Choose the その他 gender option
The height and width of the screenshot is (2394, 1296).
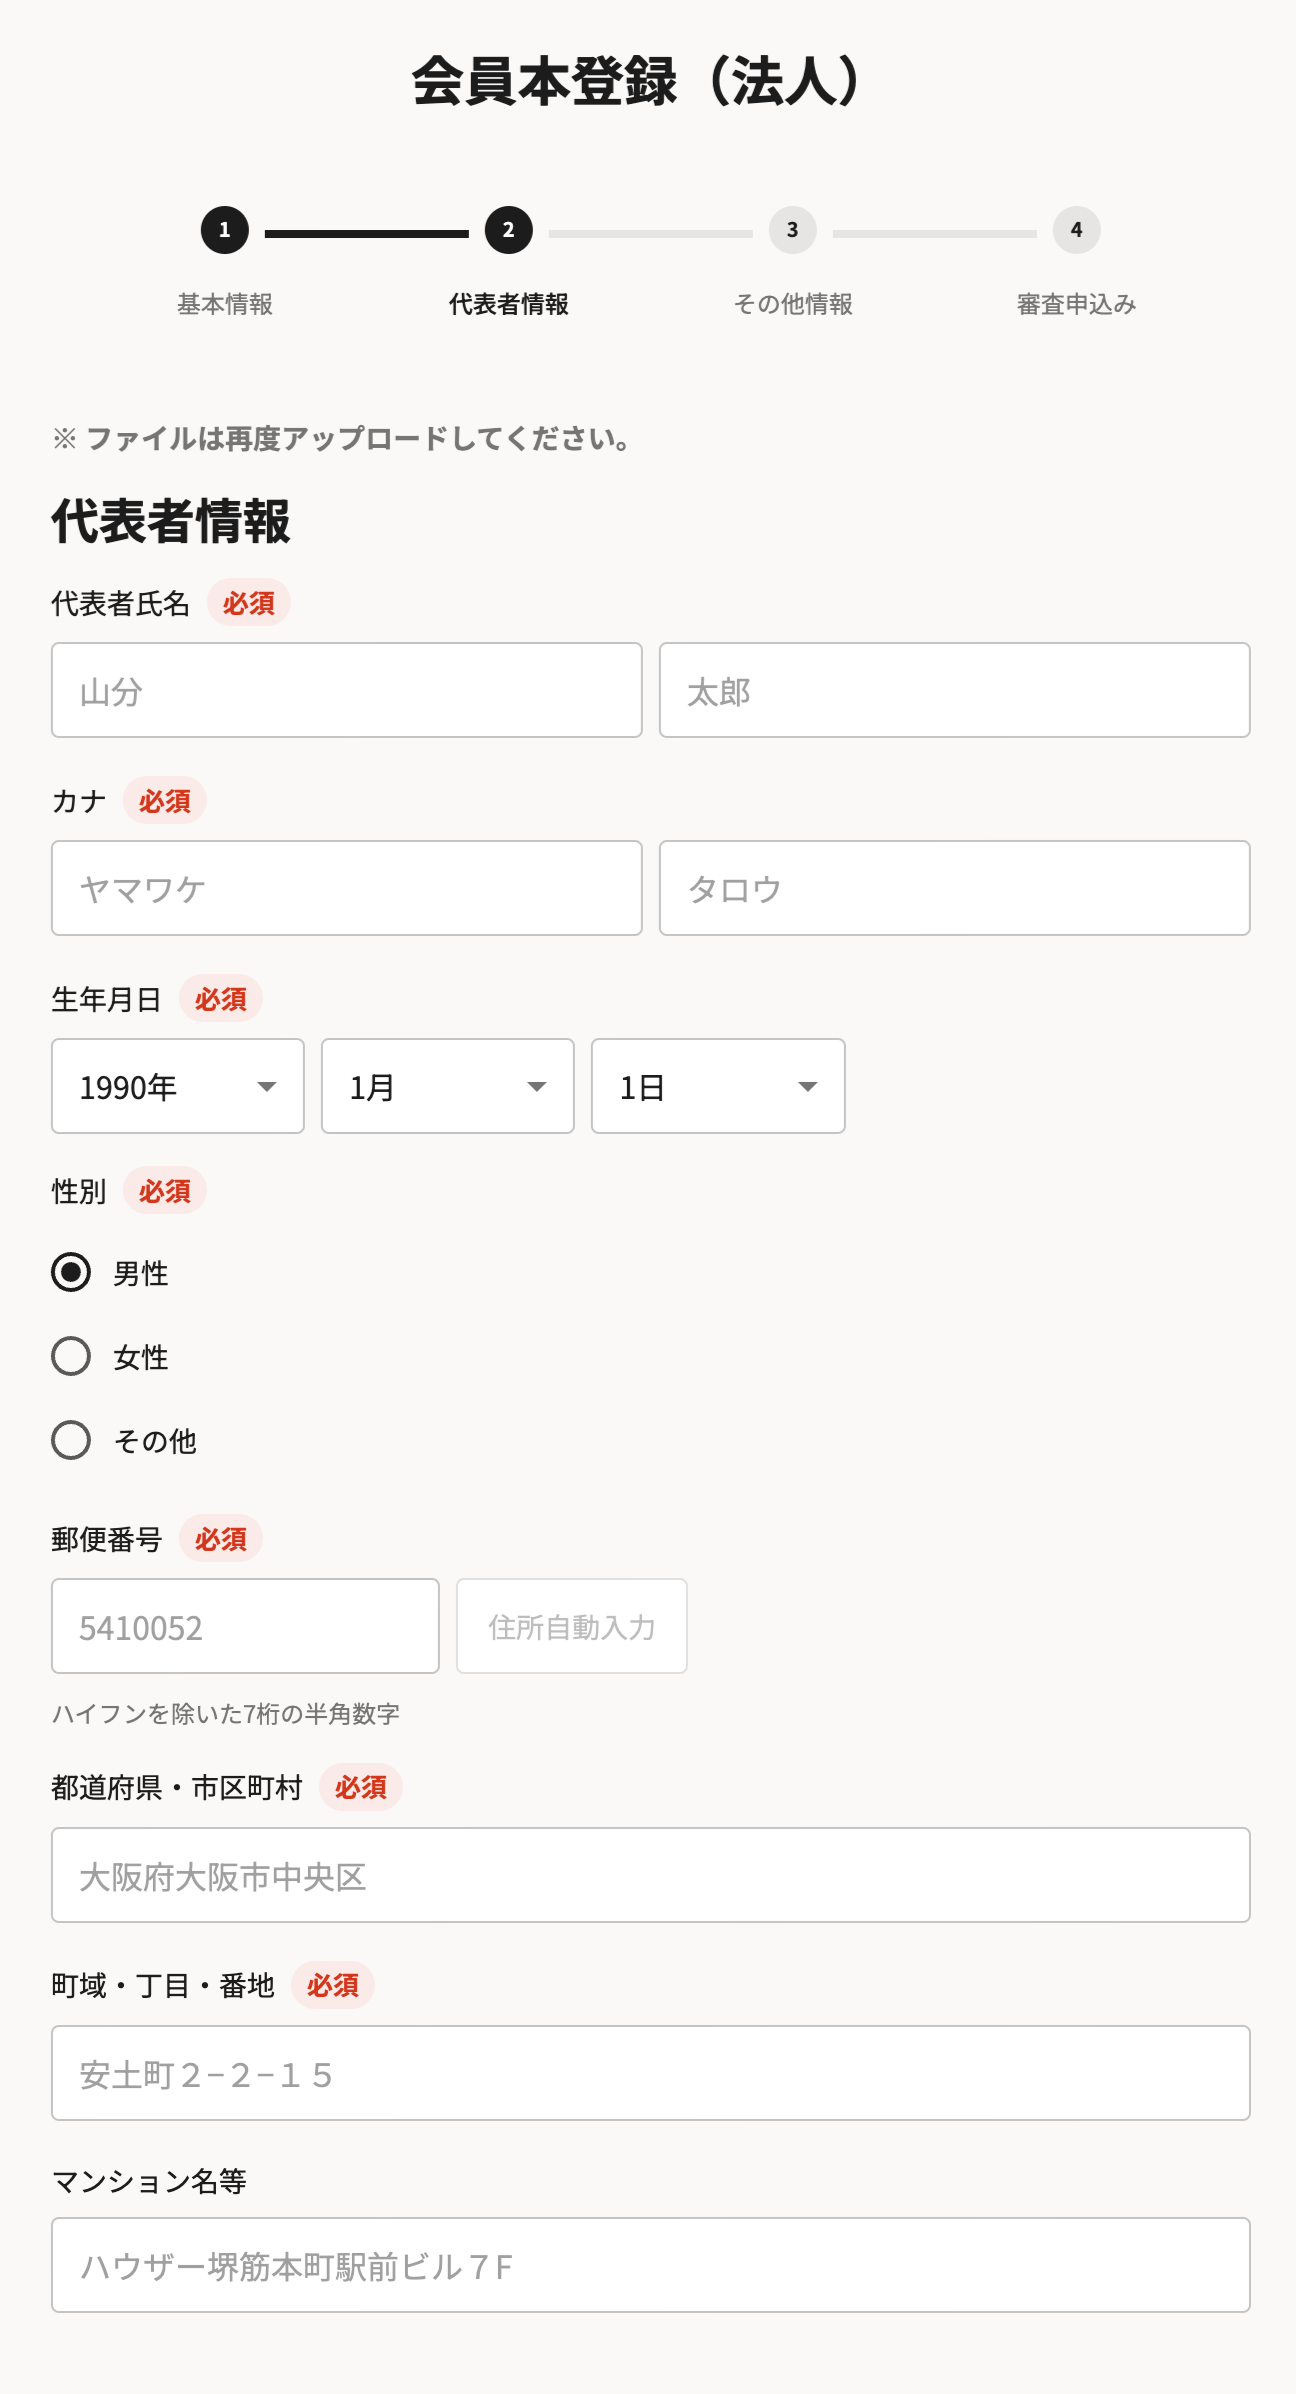click(x=71, y=1440)
